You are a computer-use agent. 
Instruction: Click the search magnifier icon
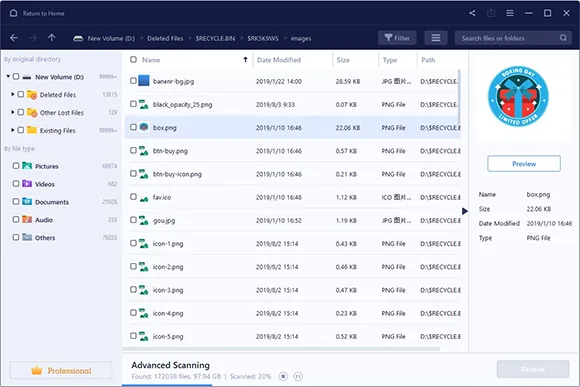point(563,38)
